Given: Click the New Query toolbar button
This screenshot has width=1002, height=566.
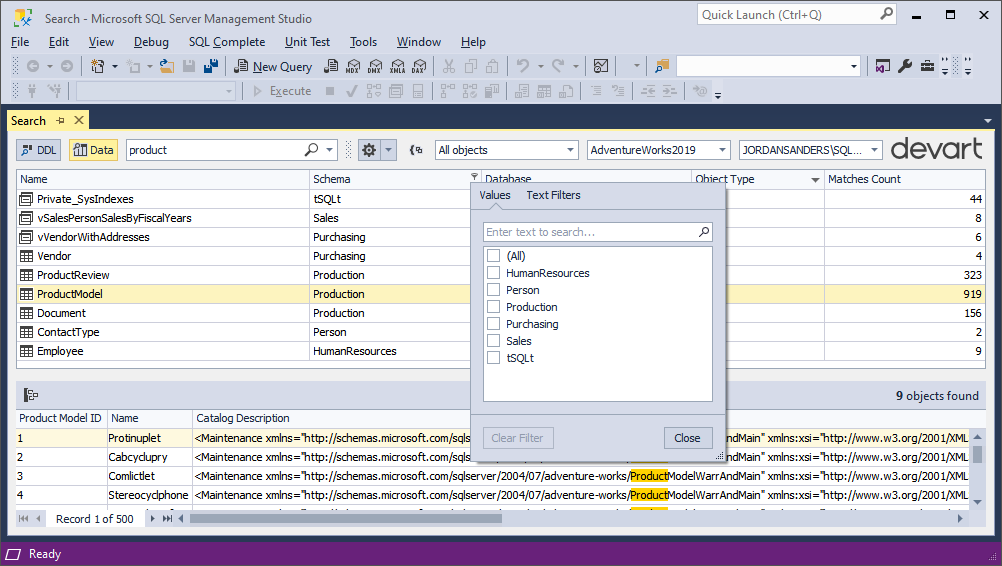Looking at the screenshot, I should click(x=273, y=66).
